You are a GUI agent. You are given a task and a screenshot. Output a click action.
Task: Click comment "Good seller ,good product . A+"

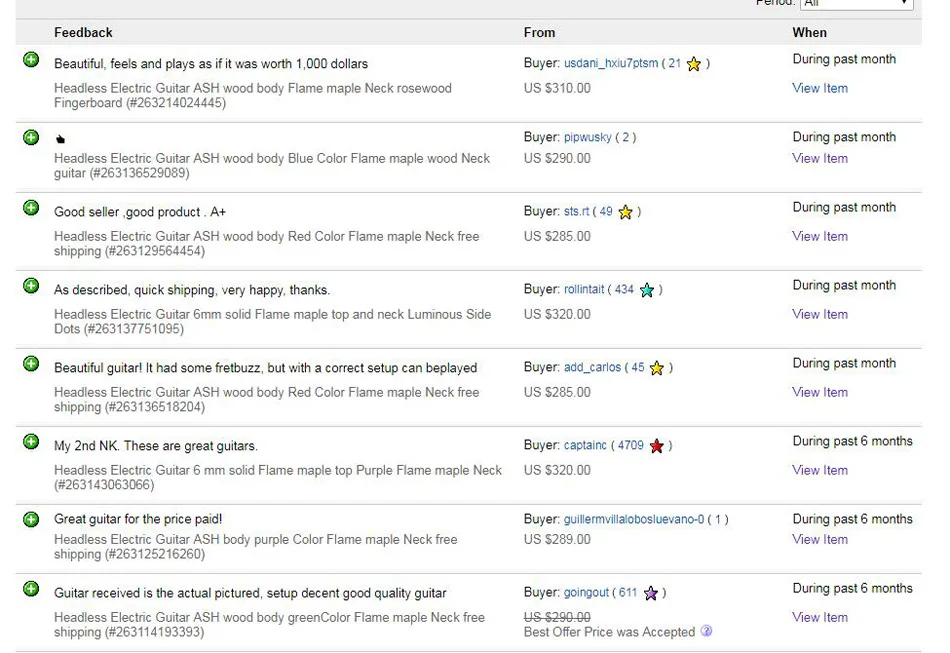pyautogui.click(x=140, y=212)
